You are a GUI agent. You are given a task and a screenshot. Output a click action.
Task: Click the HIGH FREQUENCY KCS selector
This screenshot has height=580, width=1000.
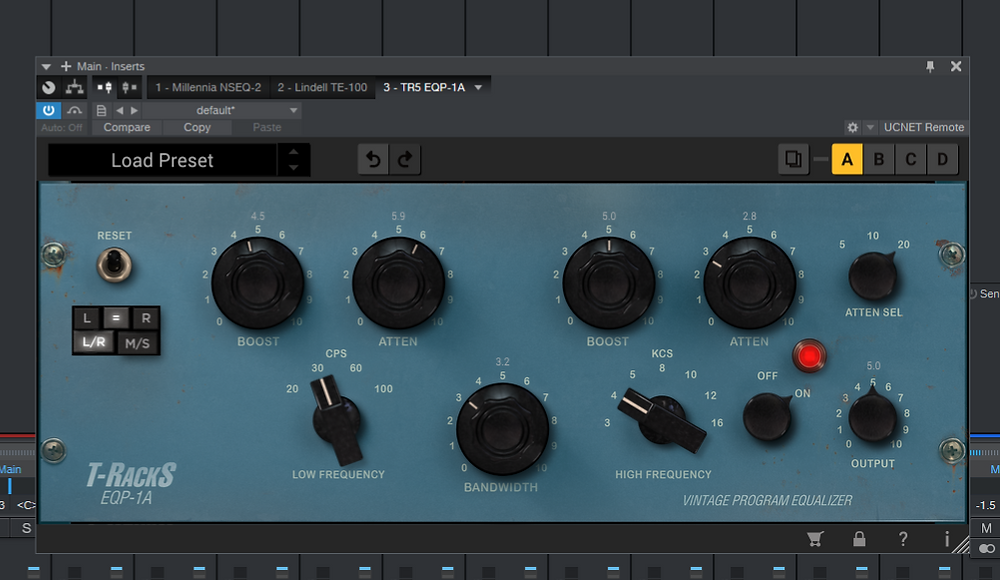(x=663, y=420)
